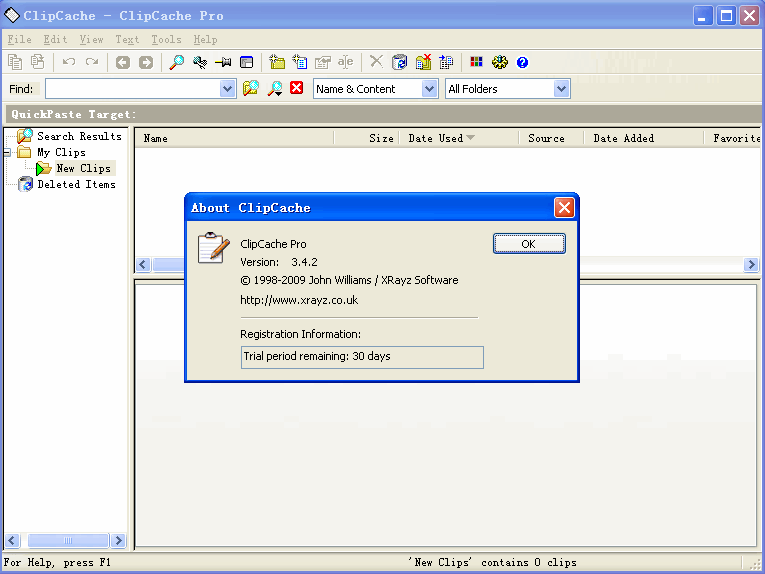Sort by the Source column header
The image size is (765, 574).
click(551, 139)
